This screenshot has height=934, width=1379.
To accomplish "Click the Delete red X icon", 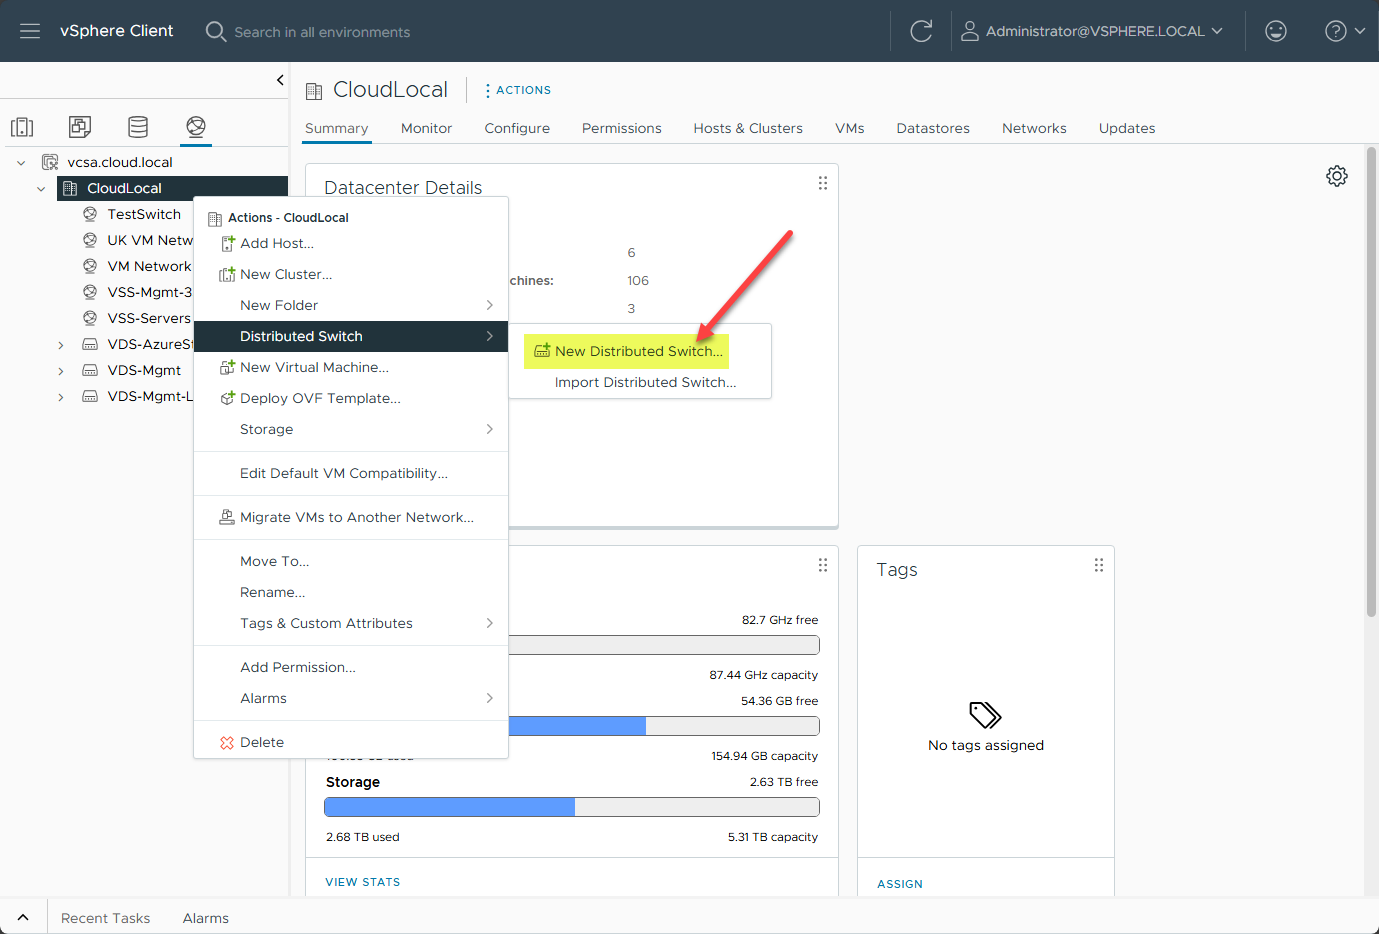I will (x=227, y=742).
